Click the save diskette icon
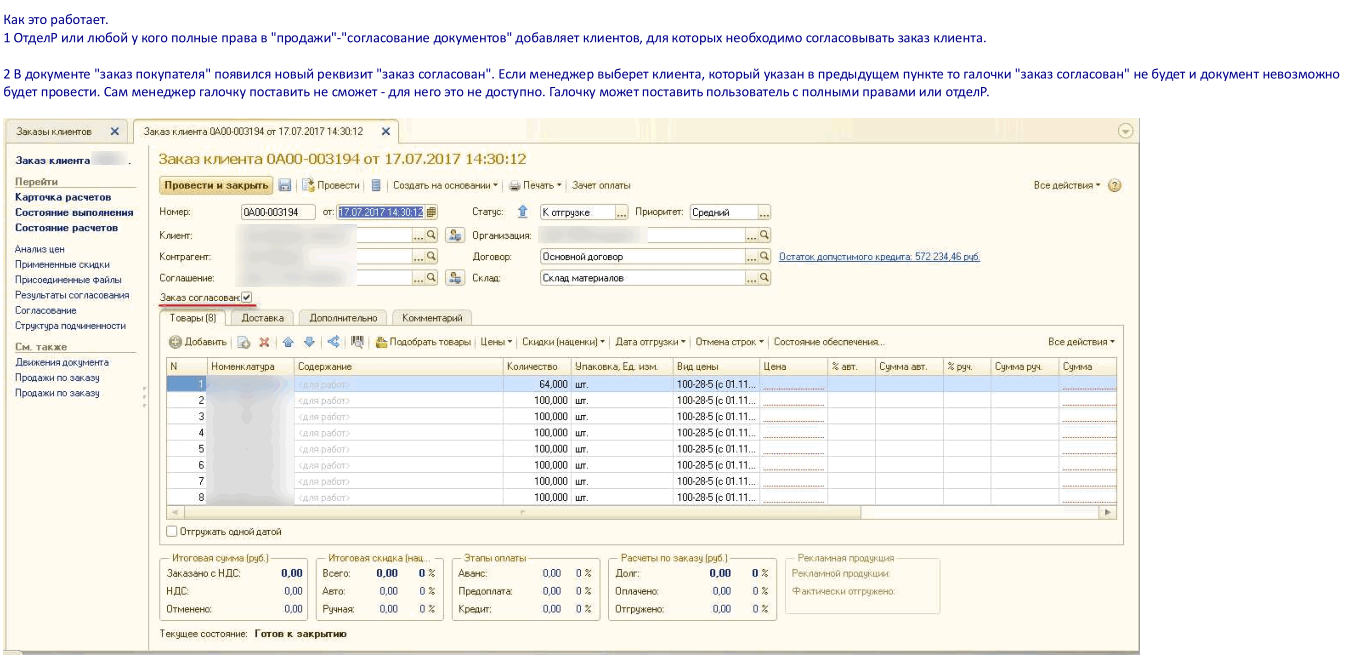 point(285,186)
